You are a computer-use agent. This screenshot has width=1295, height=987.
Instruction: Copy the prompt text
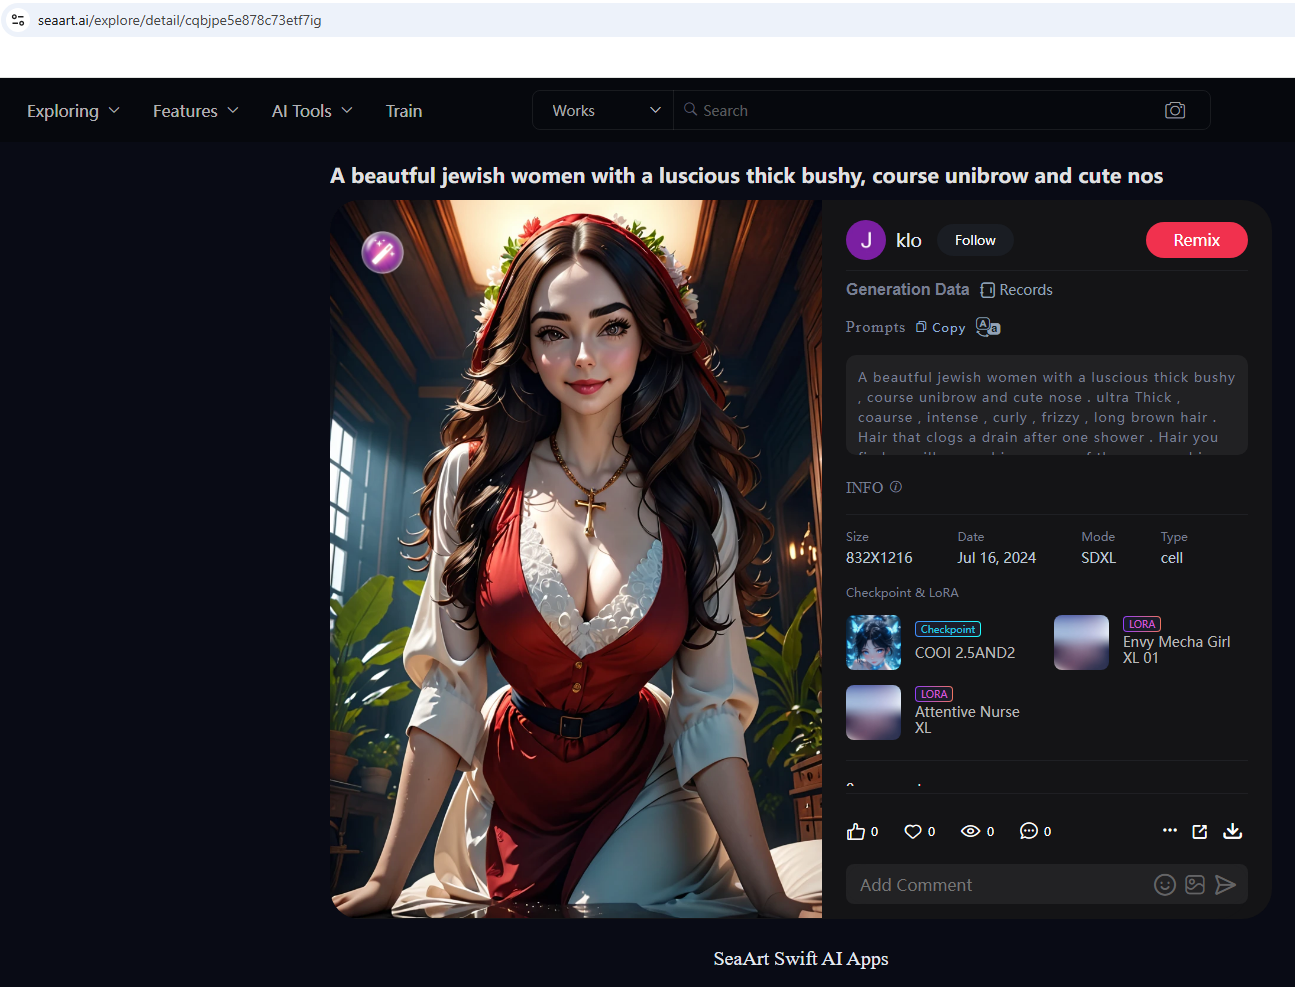(940, 327)
